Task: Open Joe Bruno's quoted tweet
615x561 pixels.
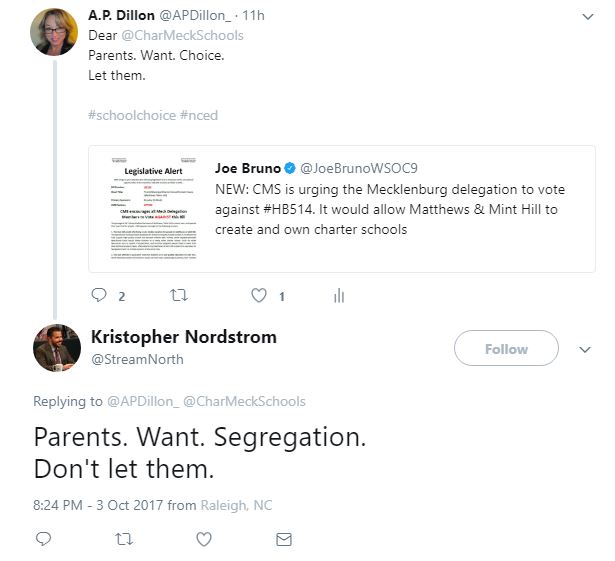Action: pos(400,198)
